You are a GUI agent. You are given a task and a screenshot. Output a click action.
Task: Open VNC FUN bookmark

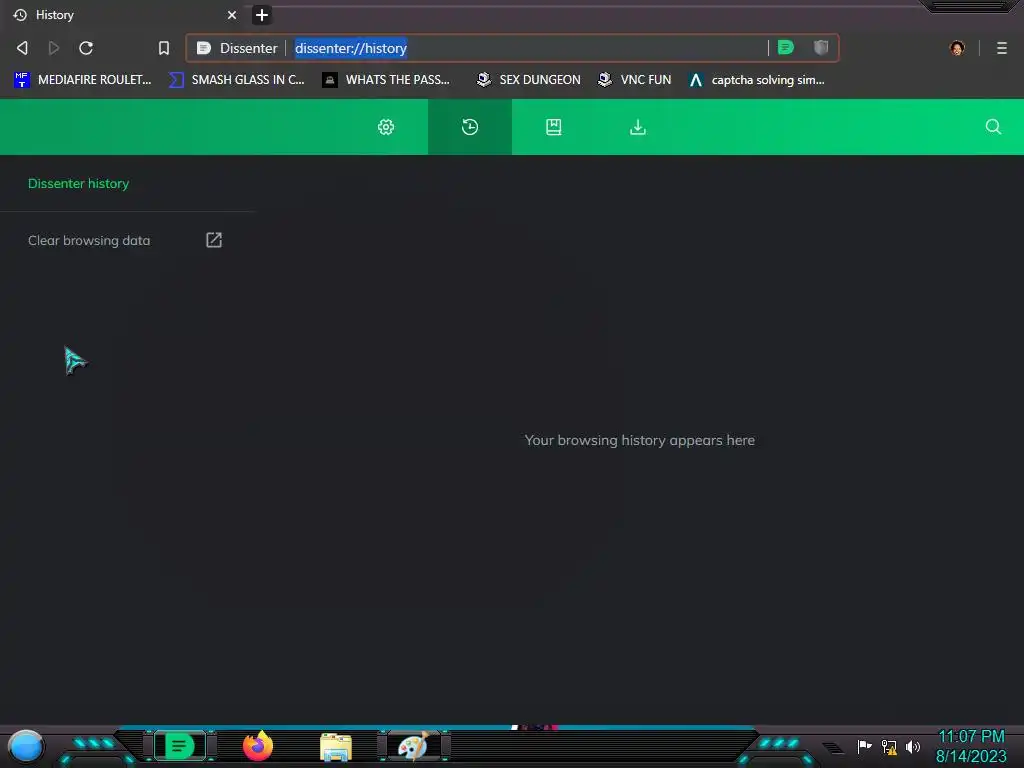[x=635, y=80]
